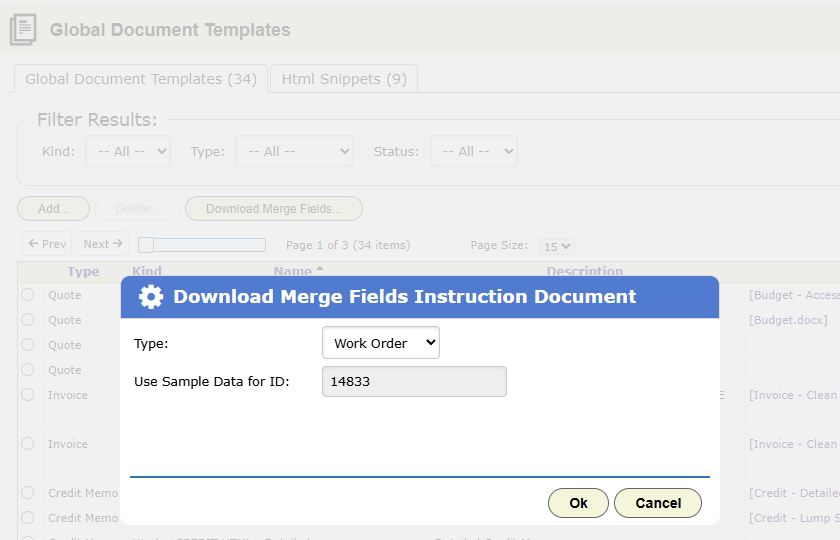This screenshot has height=540, width=840.
Task: Click the page slider handle
Action: 146,245
